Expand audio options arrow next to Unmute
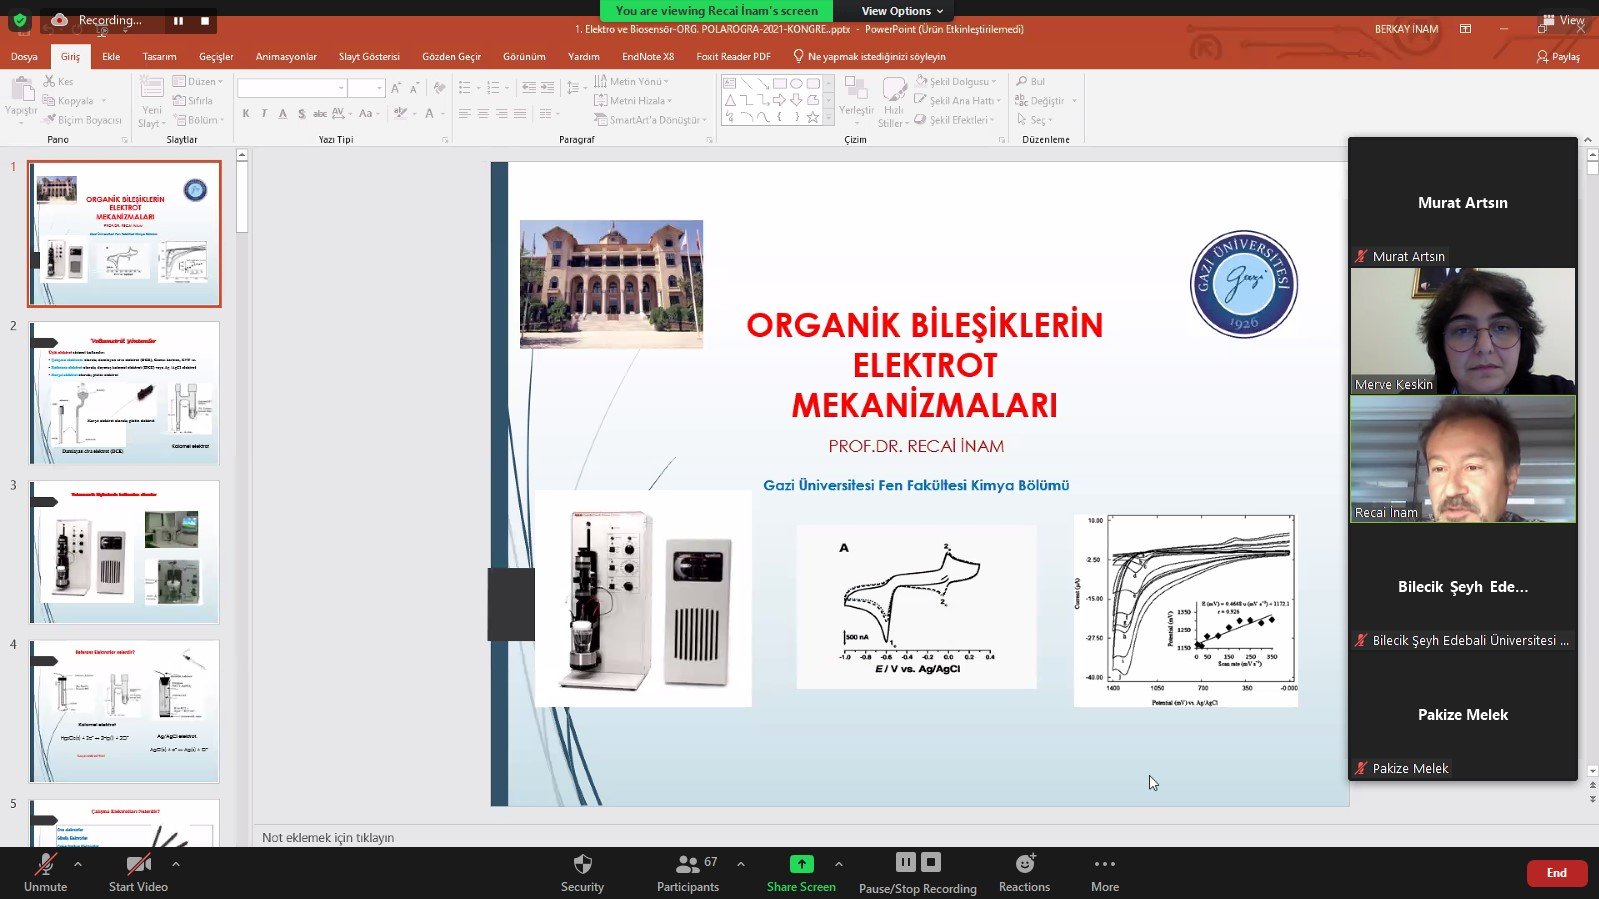The width and height of the screenshot is (1599, 899). pyautogui.click(x=78, y=864)
